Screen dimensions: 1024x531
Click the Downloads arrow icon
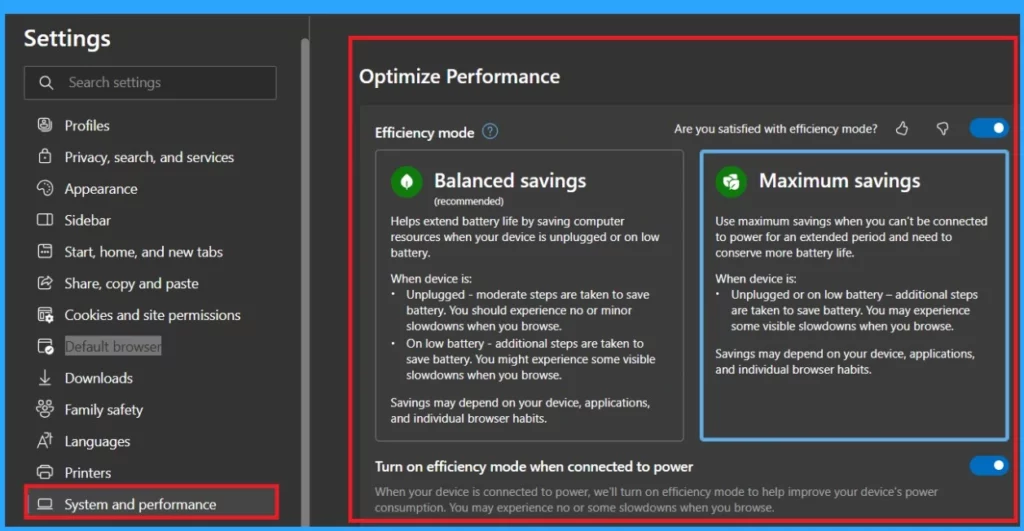click(44, 378)
